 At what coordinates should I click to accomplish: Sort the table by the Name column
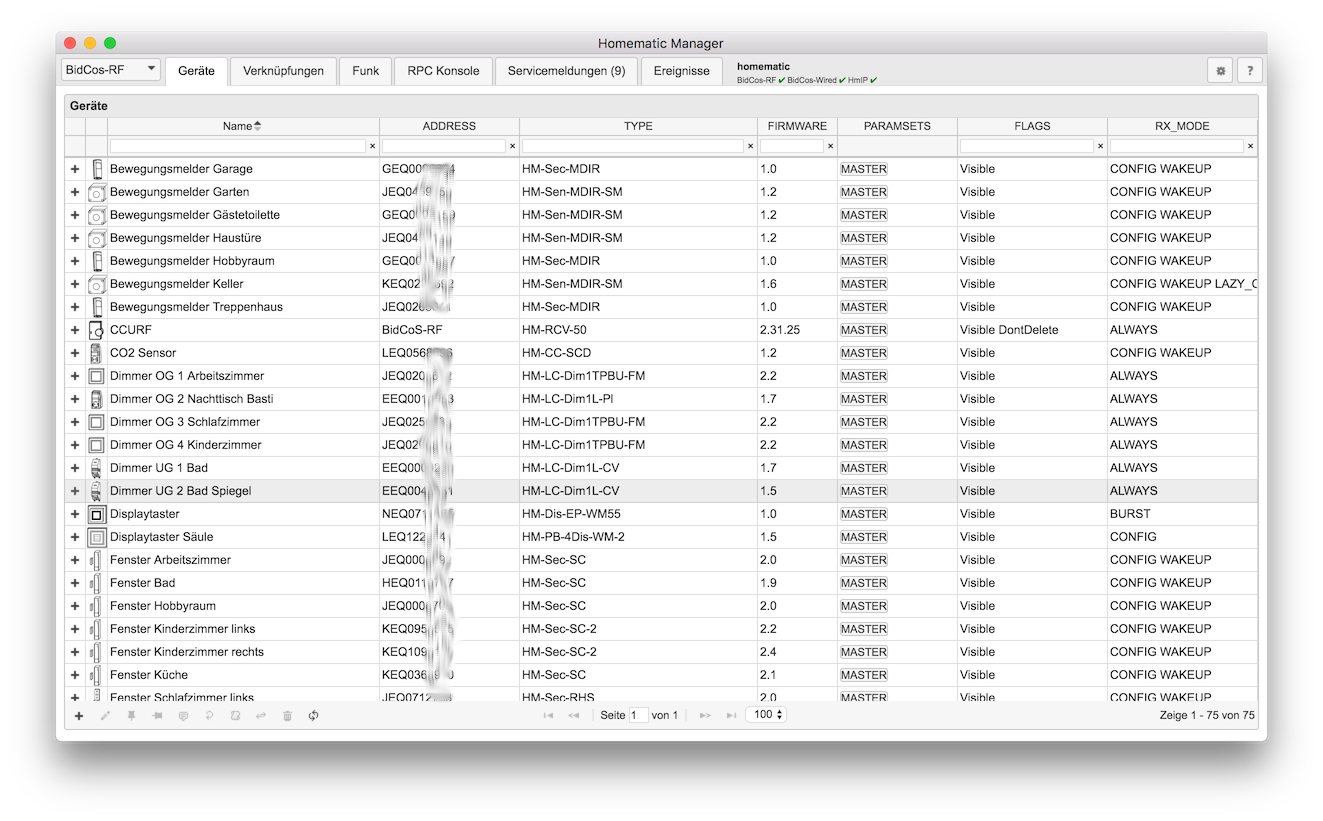point(243,126)
